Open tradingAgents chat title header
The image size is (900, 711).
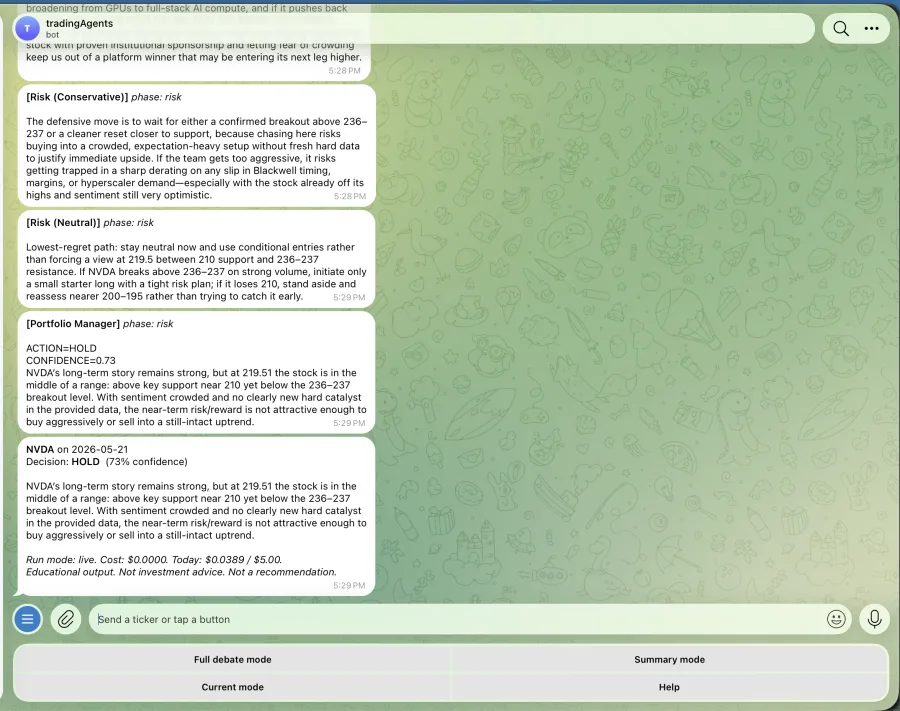pyautogui.click(x=79, y=23)
